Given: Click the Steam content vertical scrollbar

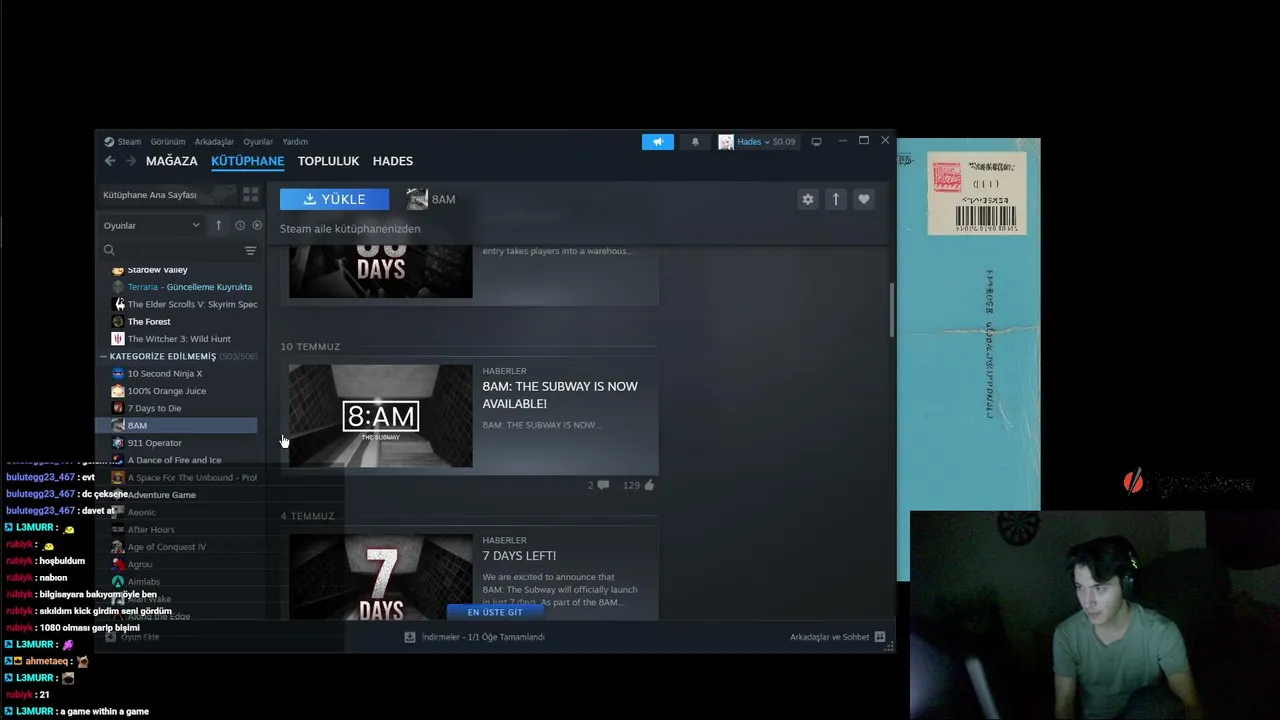Looking at the screenshot, I should pyautogui.click(x=891, y=310).
